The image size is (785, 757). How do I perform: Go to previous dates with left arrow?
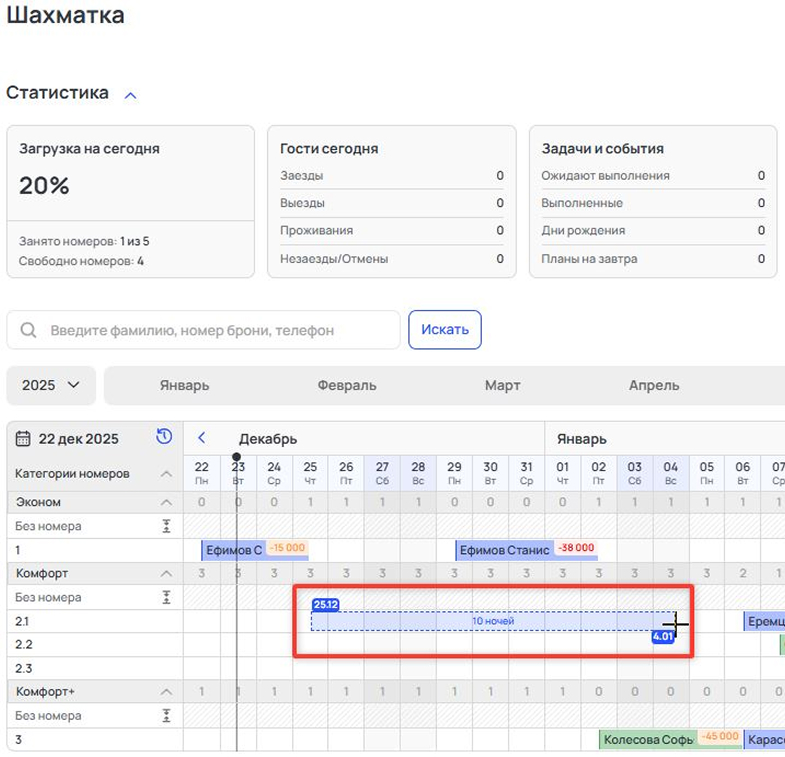(x=201, y=438)
